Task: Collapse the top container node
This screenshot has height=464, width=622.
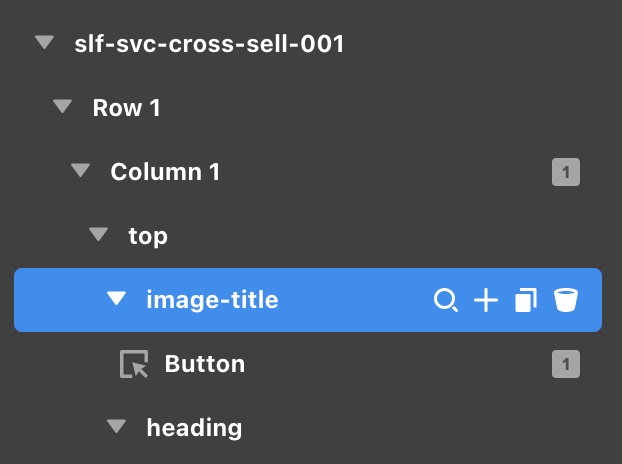Action: [x=98, y=235]
